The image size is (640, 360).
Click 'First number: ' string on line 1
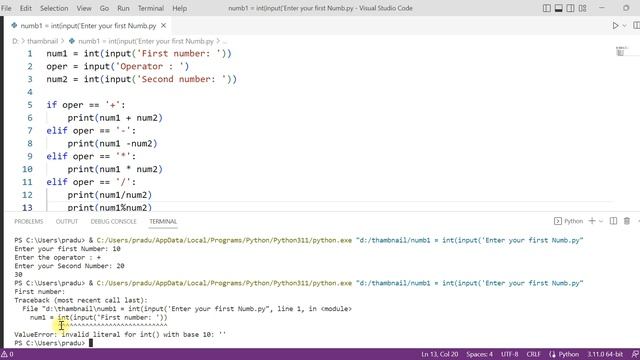pos(180,53)
